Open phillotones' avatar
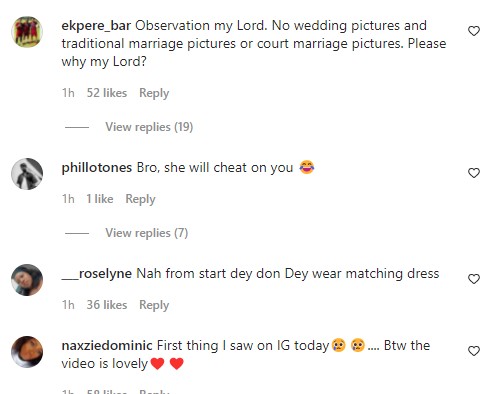Image resolution: width=490 pixels, height=394 pixels. click(x=27, y=174)
